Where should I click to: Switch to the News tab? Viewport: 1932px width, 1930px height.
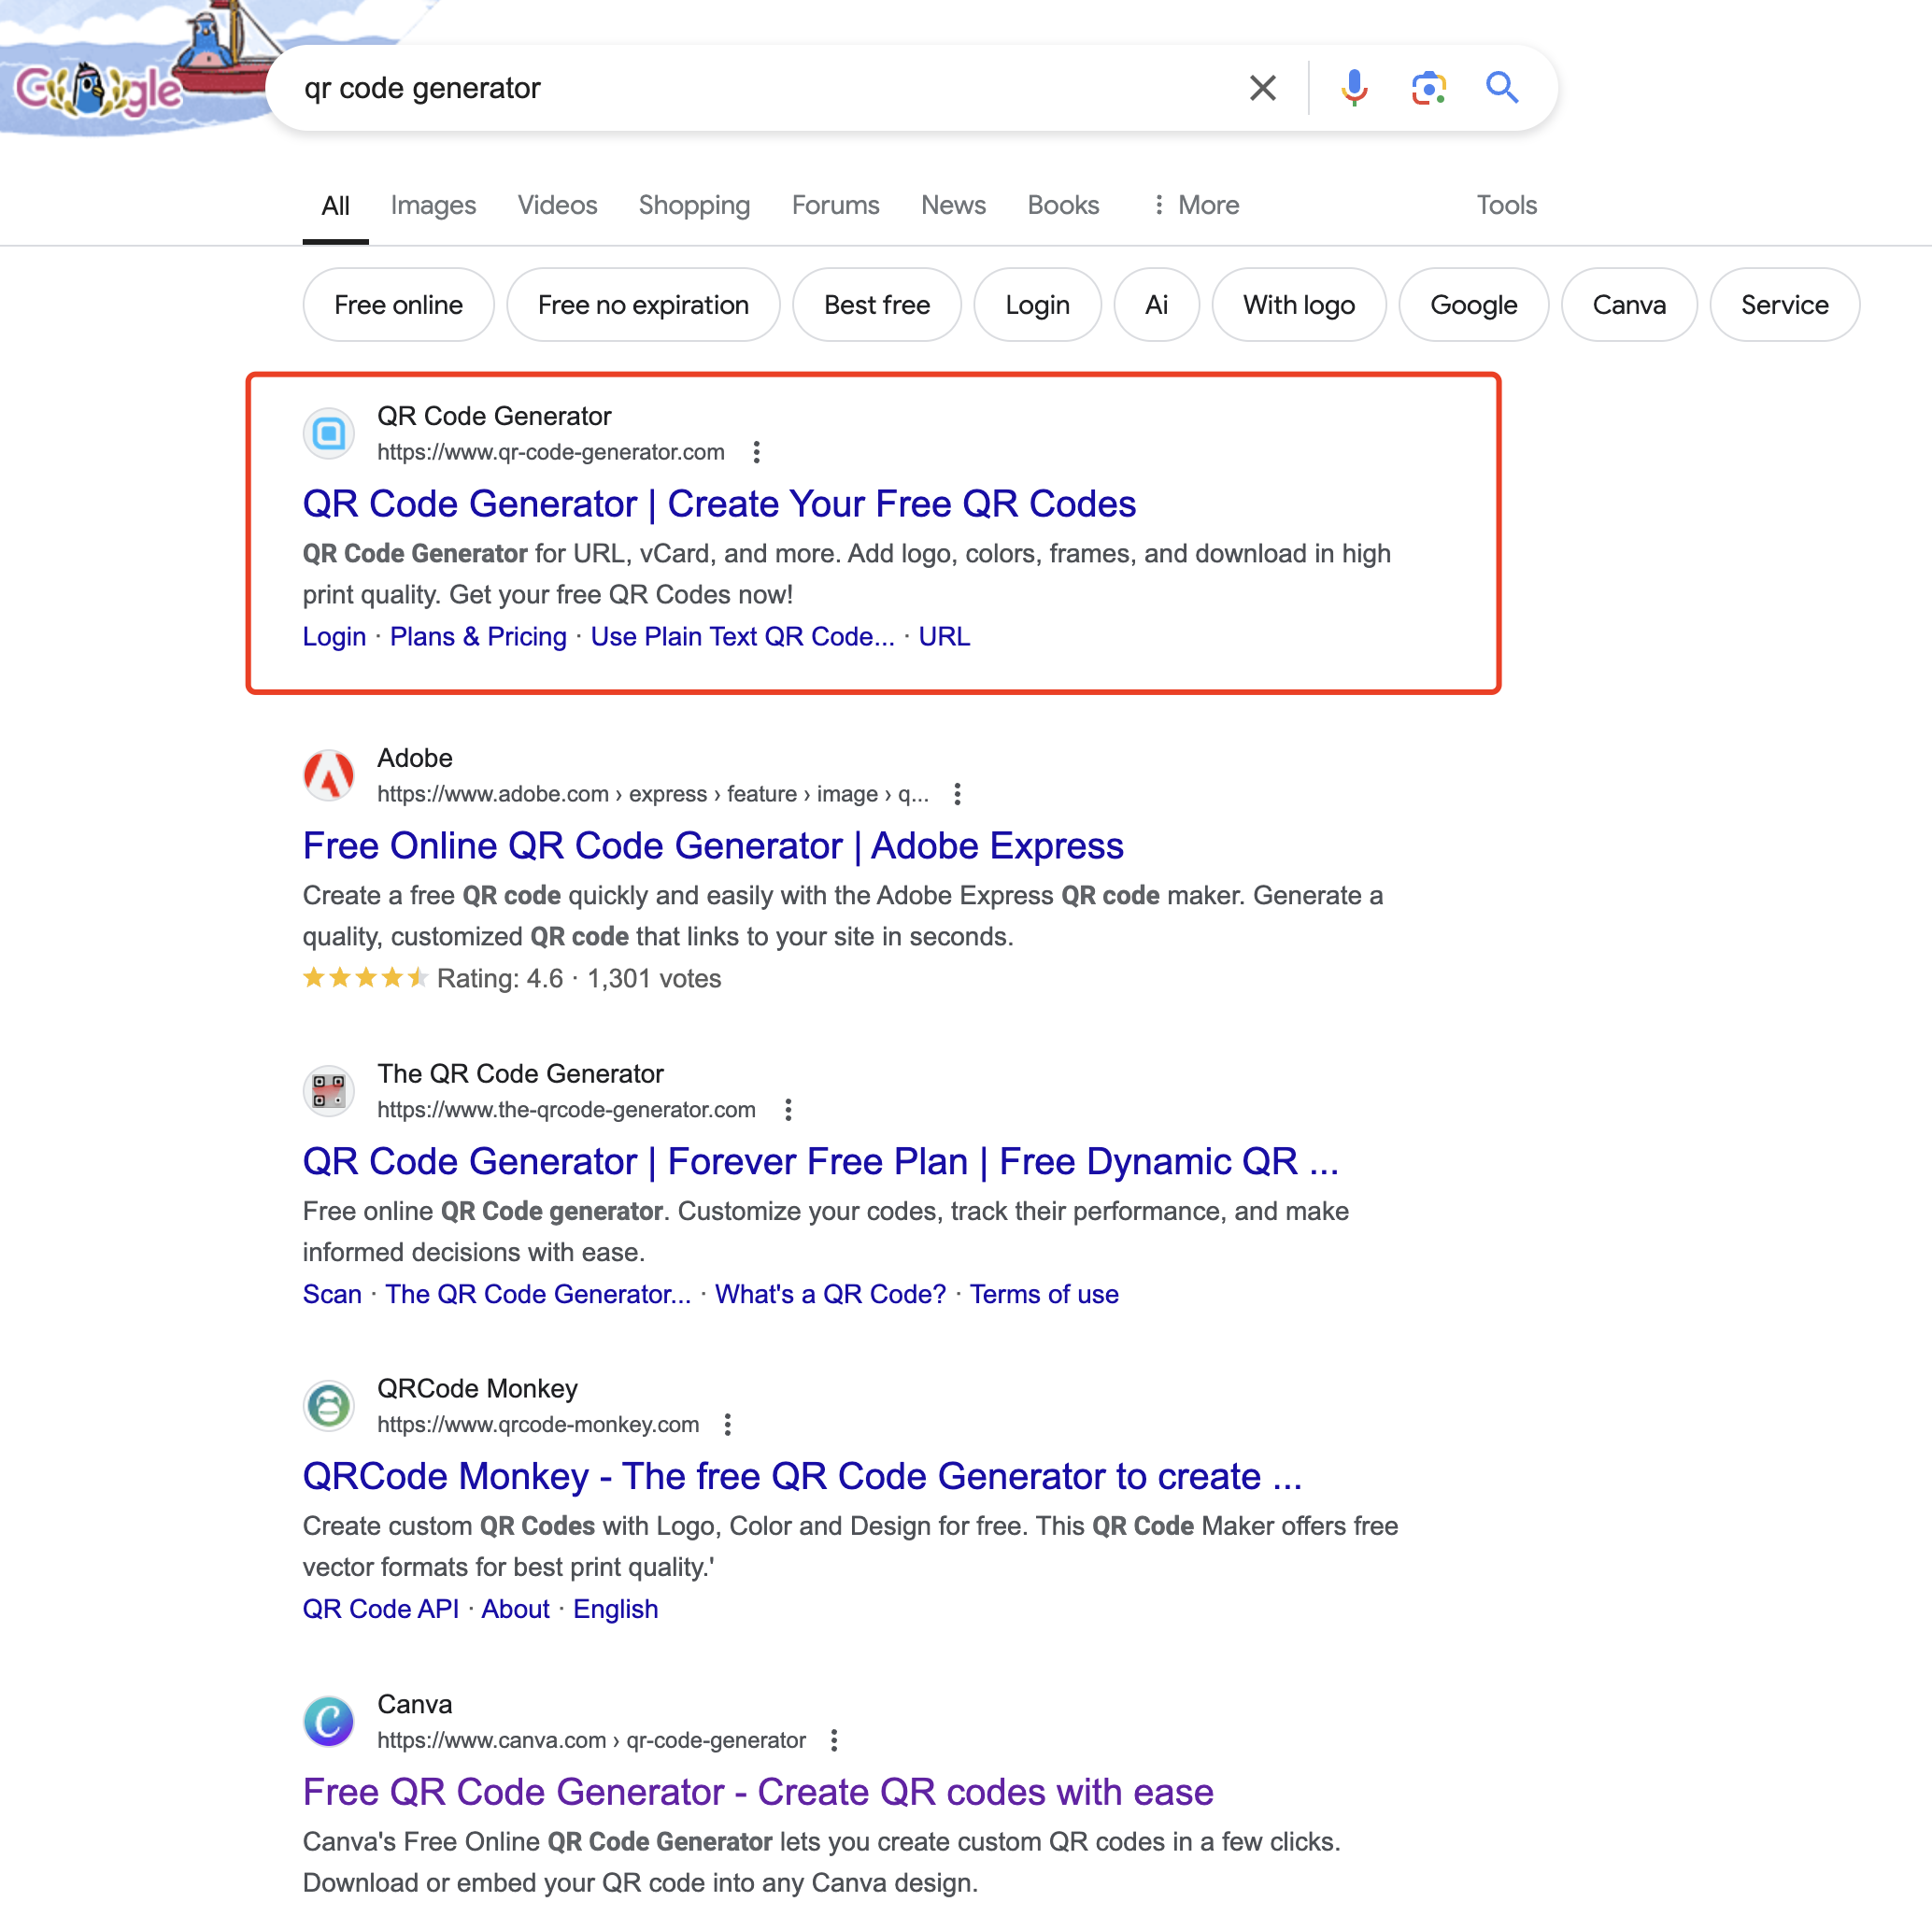click(953, 205)
